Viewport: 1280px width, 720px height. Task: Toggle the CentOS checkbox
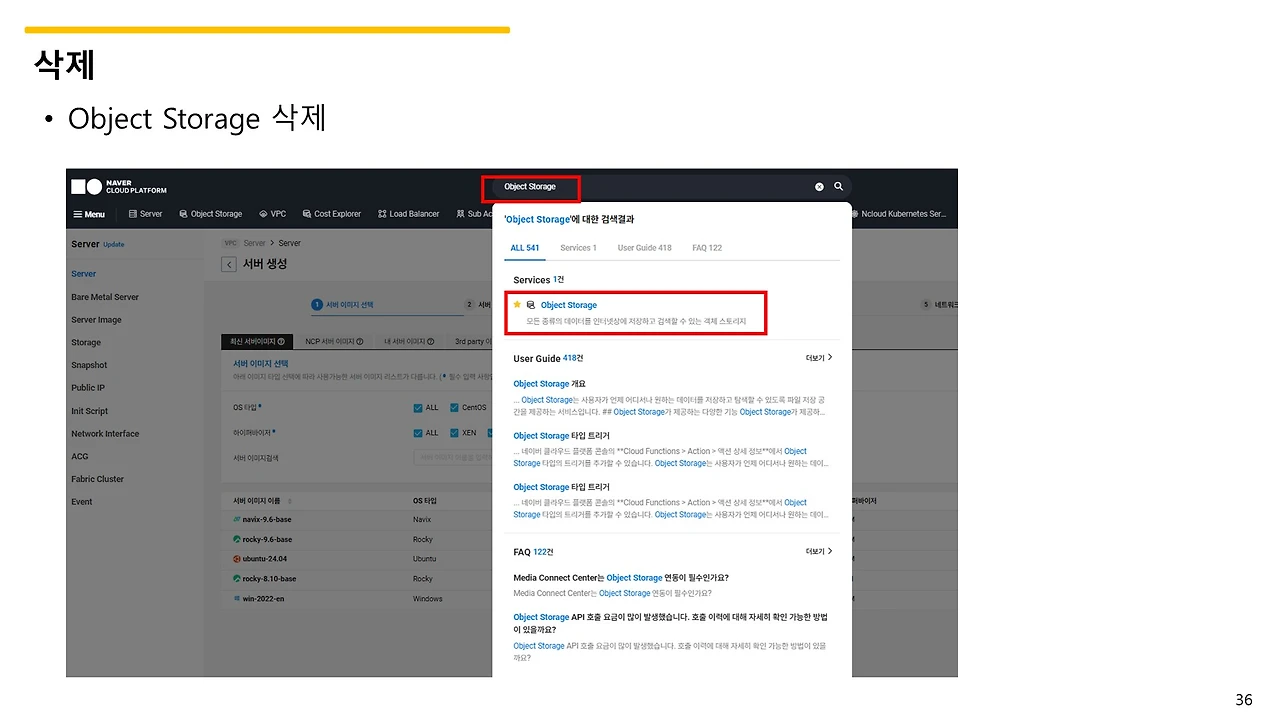pos(454,408)
